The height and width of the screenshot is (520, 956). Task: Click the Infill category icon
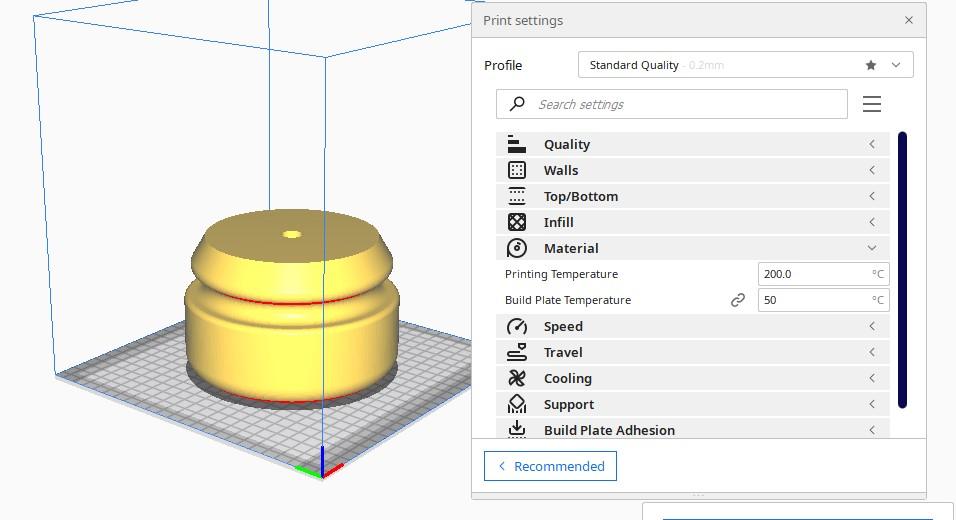point(516,223)
